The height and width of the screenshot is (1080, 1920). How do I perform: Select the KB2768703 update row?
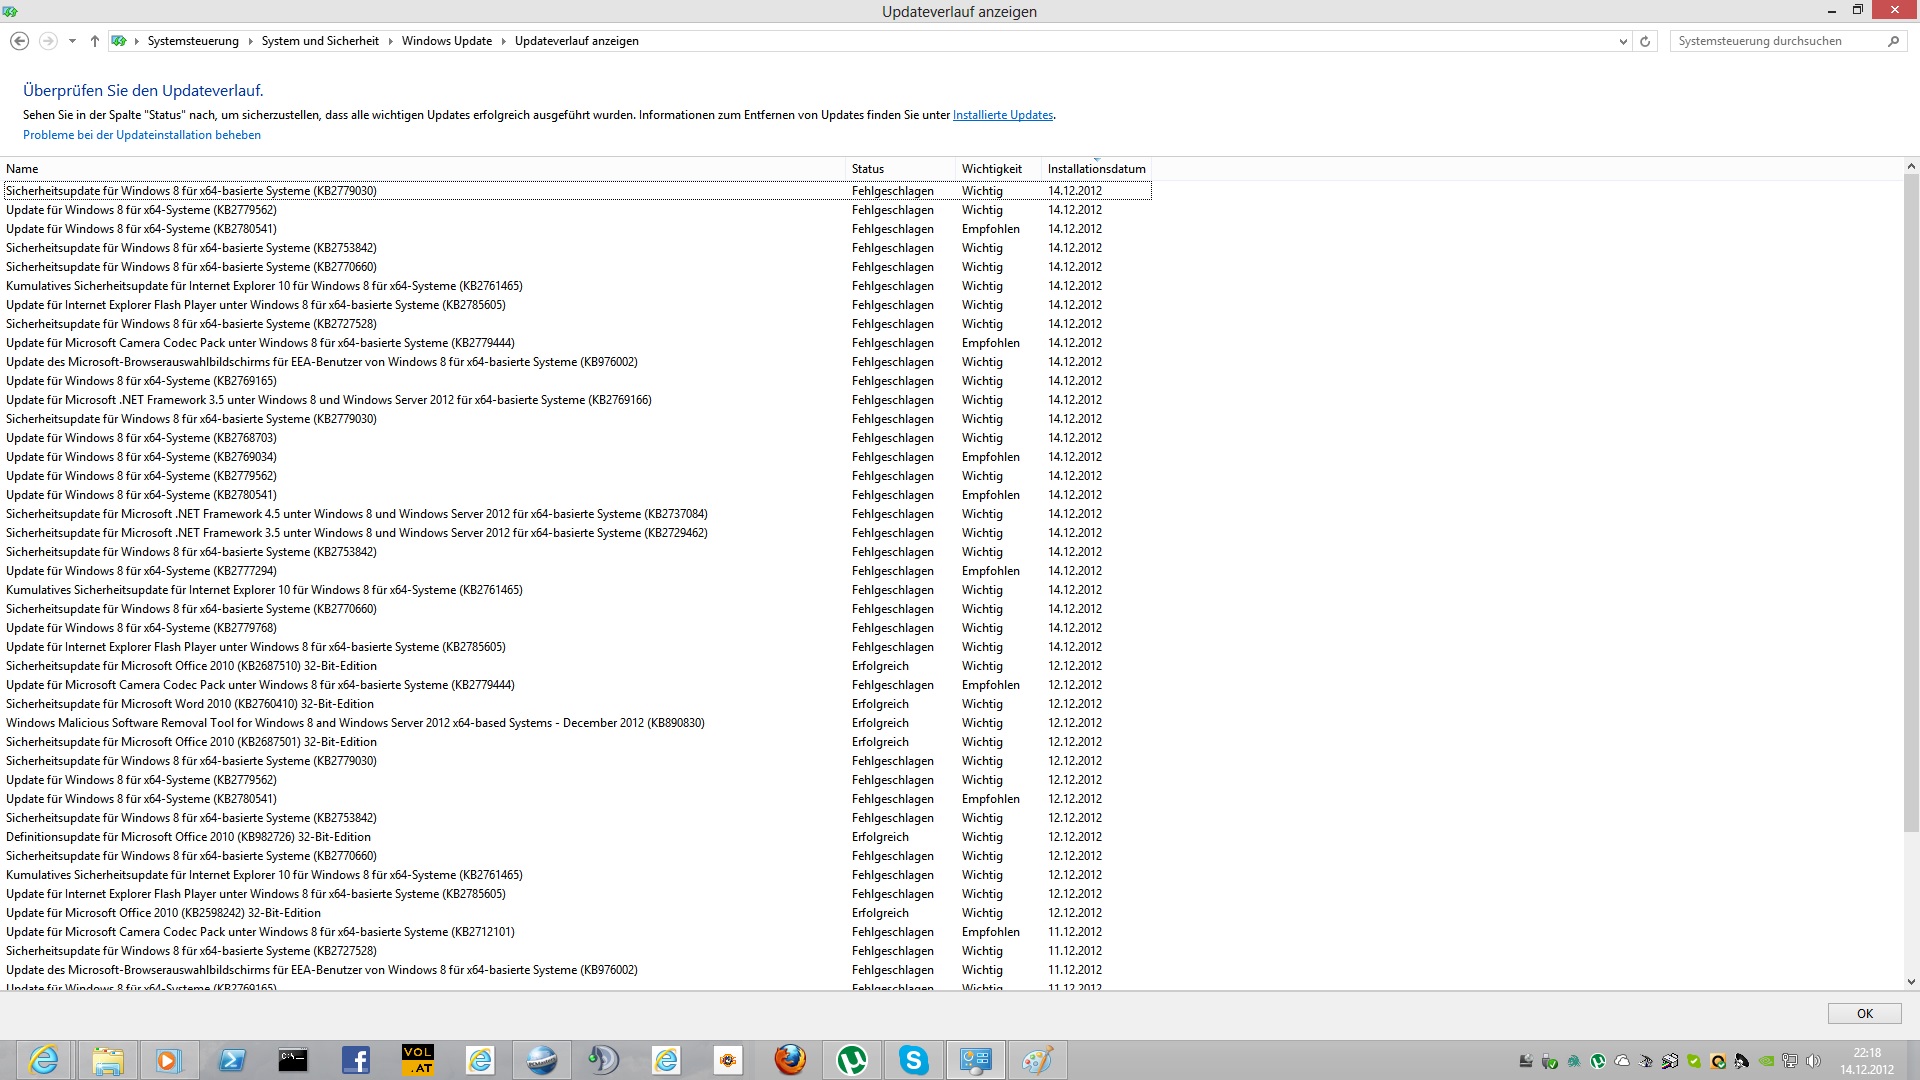(577, 438)
